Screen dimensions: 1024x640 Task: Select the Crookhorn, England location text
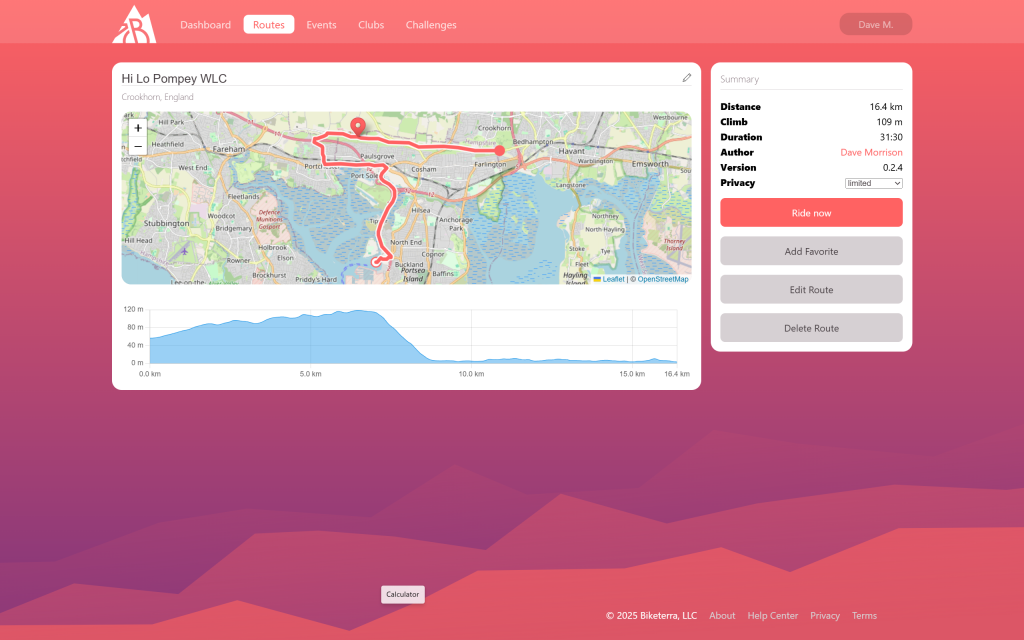tap(157, 97)
